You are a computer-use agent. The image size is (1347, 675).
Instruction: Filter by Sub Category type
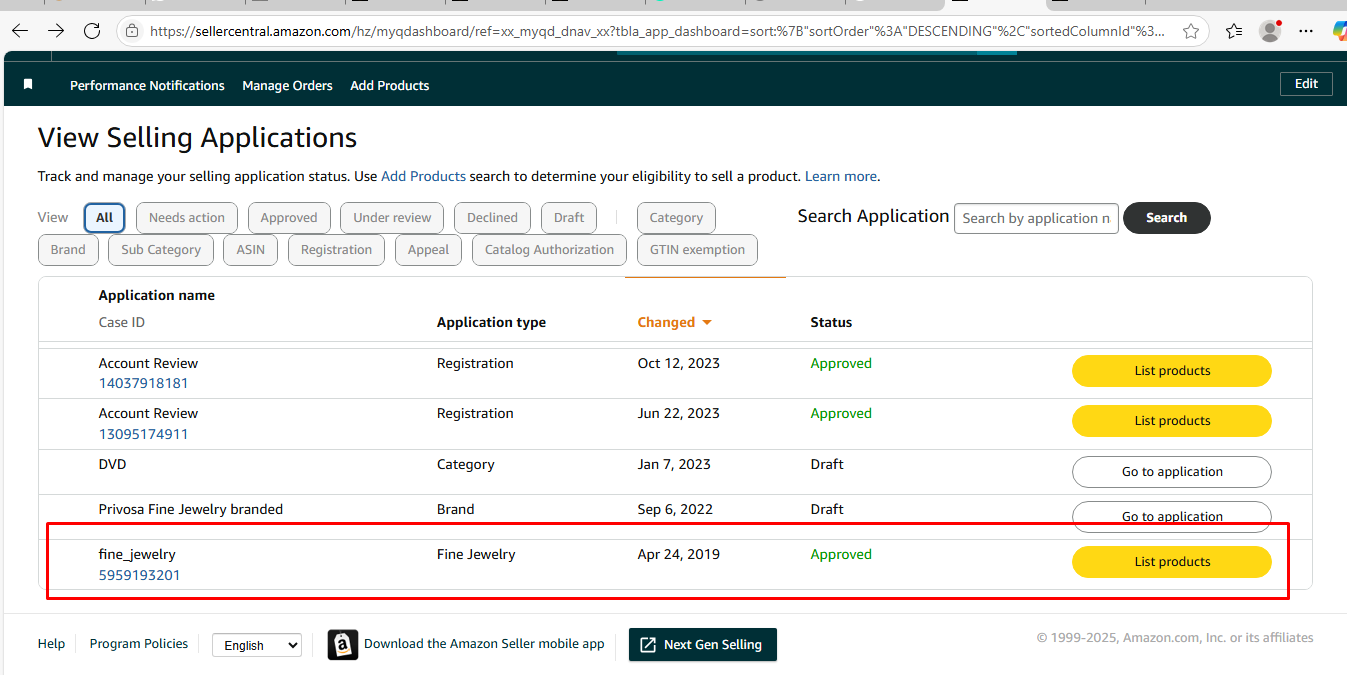pos(161,250)
